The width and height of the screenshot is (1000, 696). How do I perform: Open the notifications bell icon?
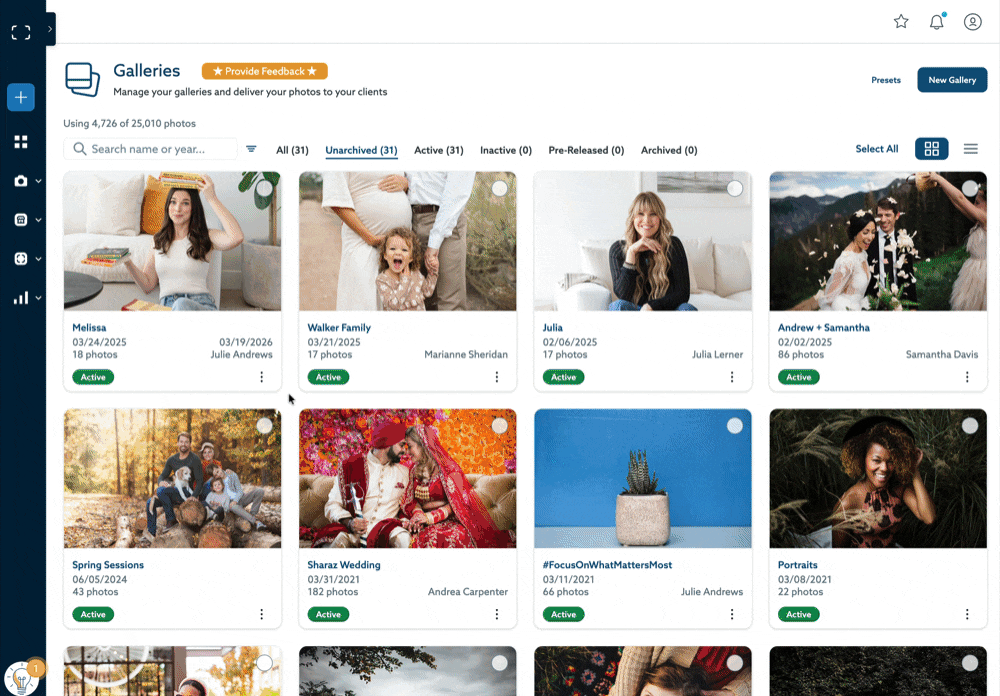[x=937, y=21]
